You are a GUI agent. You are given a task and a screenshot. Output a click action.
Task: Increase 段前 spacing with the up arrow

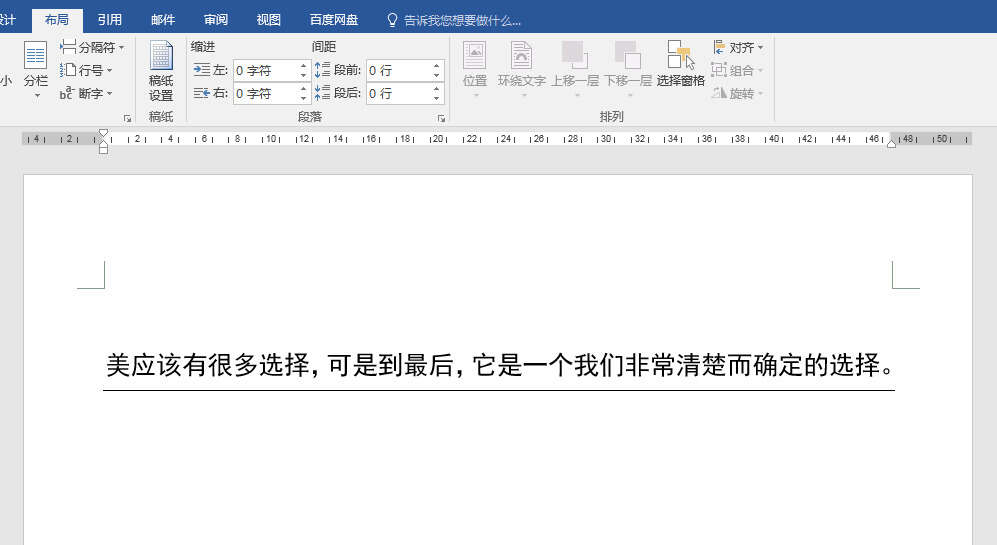tap(437, 66)
